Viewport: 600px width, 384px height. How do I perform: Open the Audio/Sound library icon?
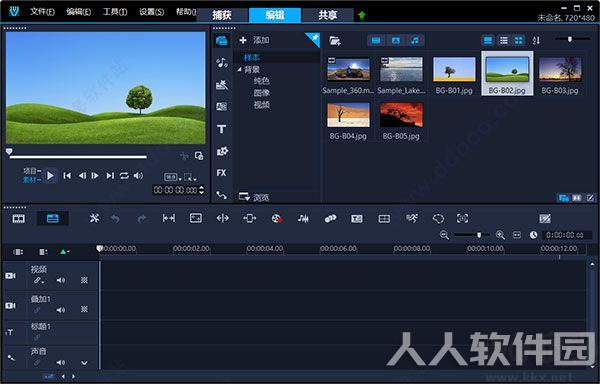click(x=222, y=63)
